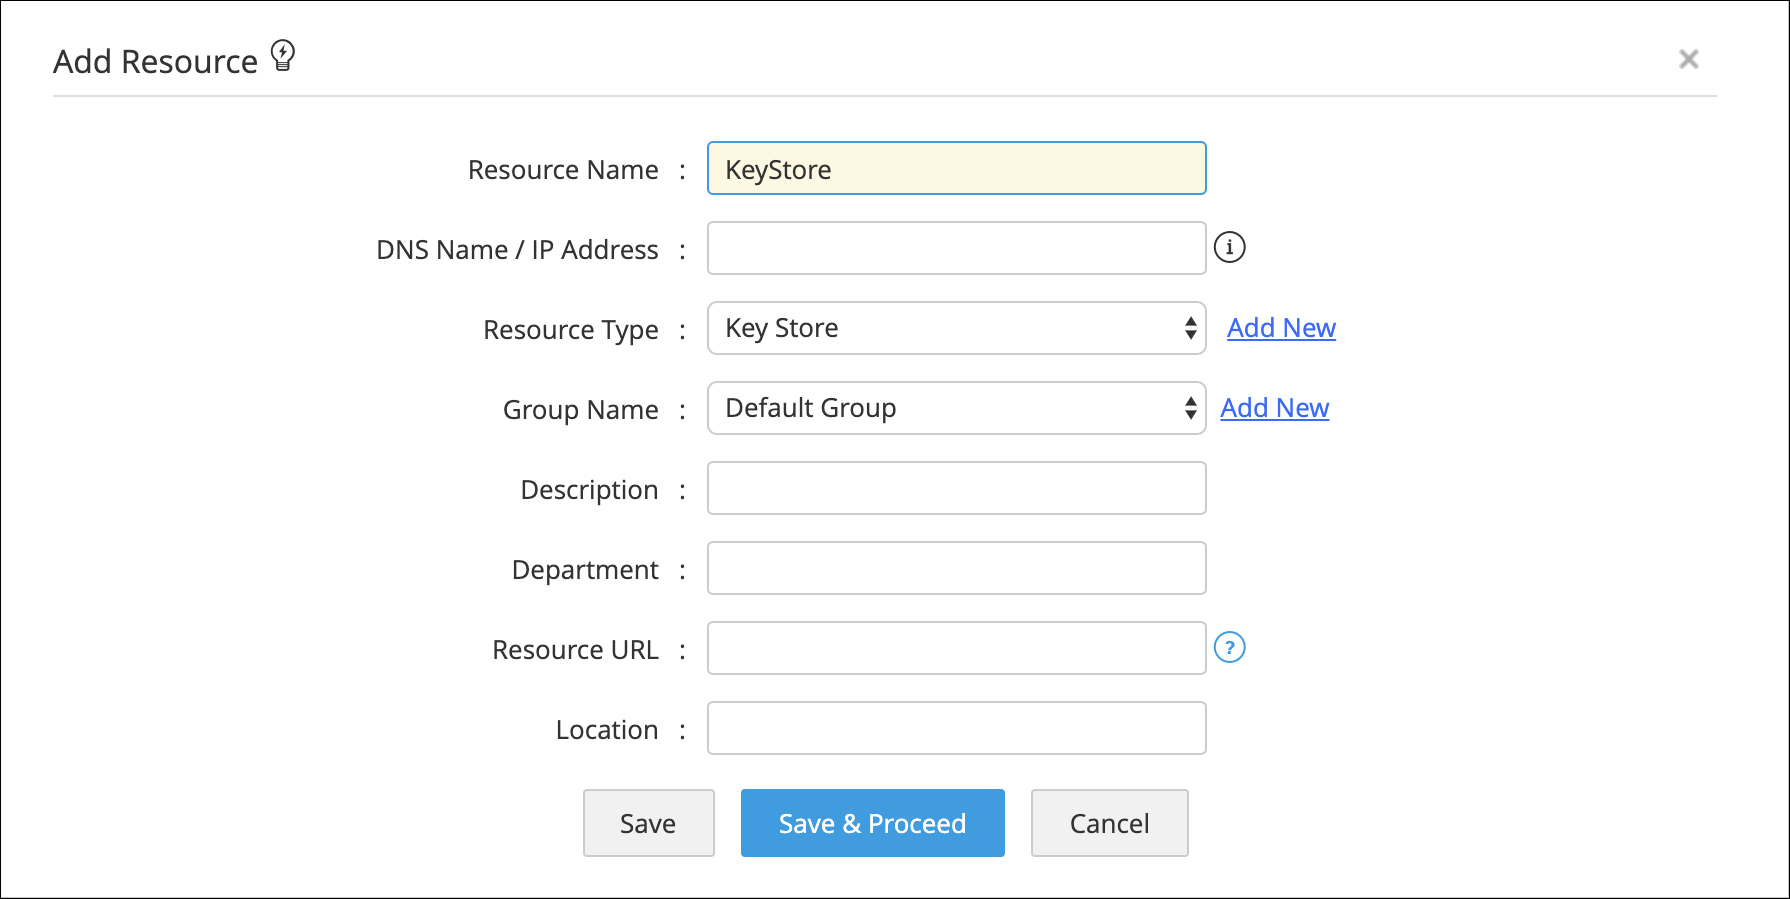Viewport: 1790px width, 899px height.
Task: Click Add New link beside Group Name
Action: coord(1274,408)
